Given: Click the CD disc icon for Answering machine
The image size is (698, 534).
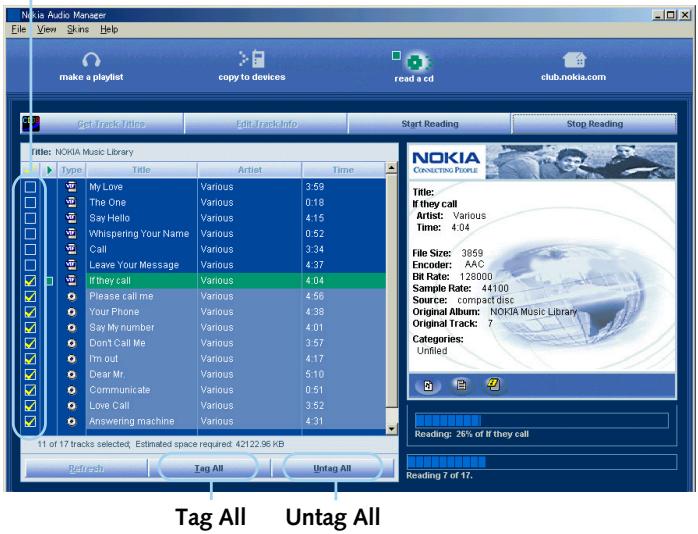Looking at the screenshot, I should tap(71, 421).
